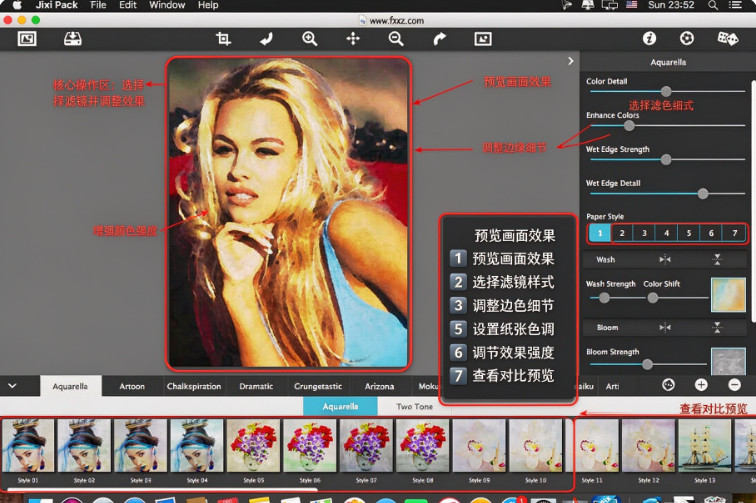Open image file icon in toolbar
756x503 pixels.
[x=27, y=39]
